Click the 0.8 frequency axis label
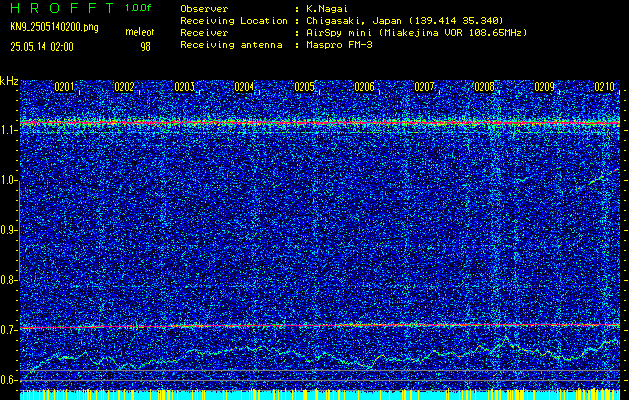The image size is (629, 400). point(8,280)
